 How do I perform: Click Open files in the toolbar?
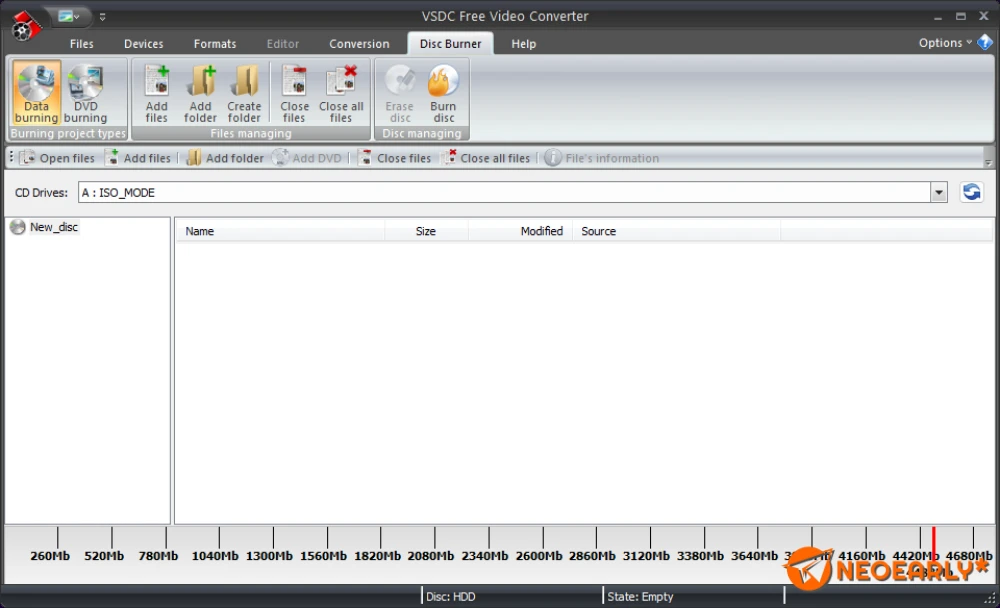tap(57, 158)
